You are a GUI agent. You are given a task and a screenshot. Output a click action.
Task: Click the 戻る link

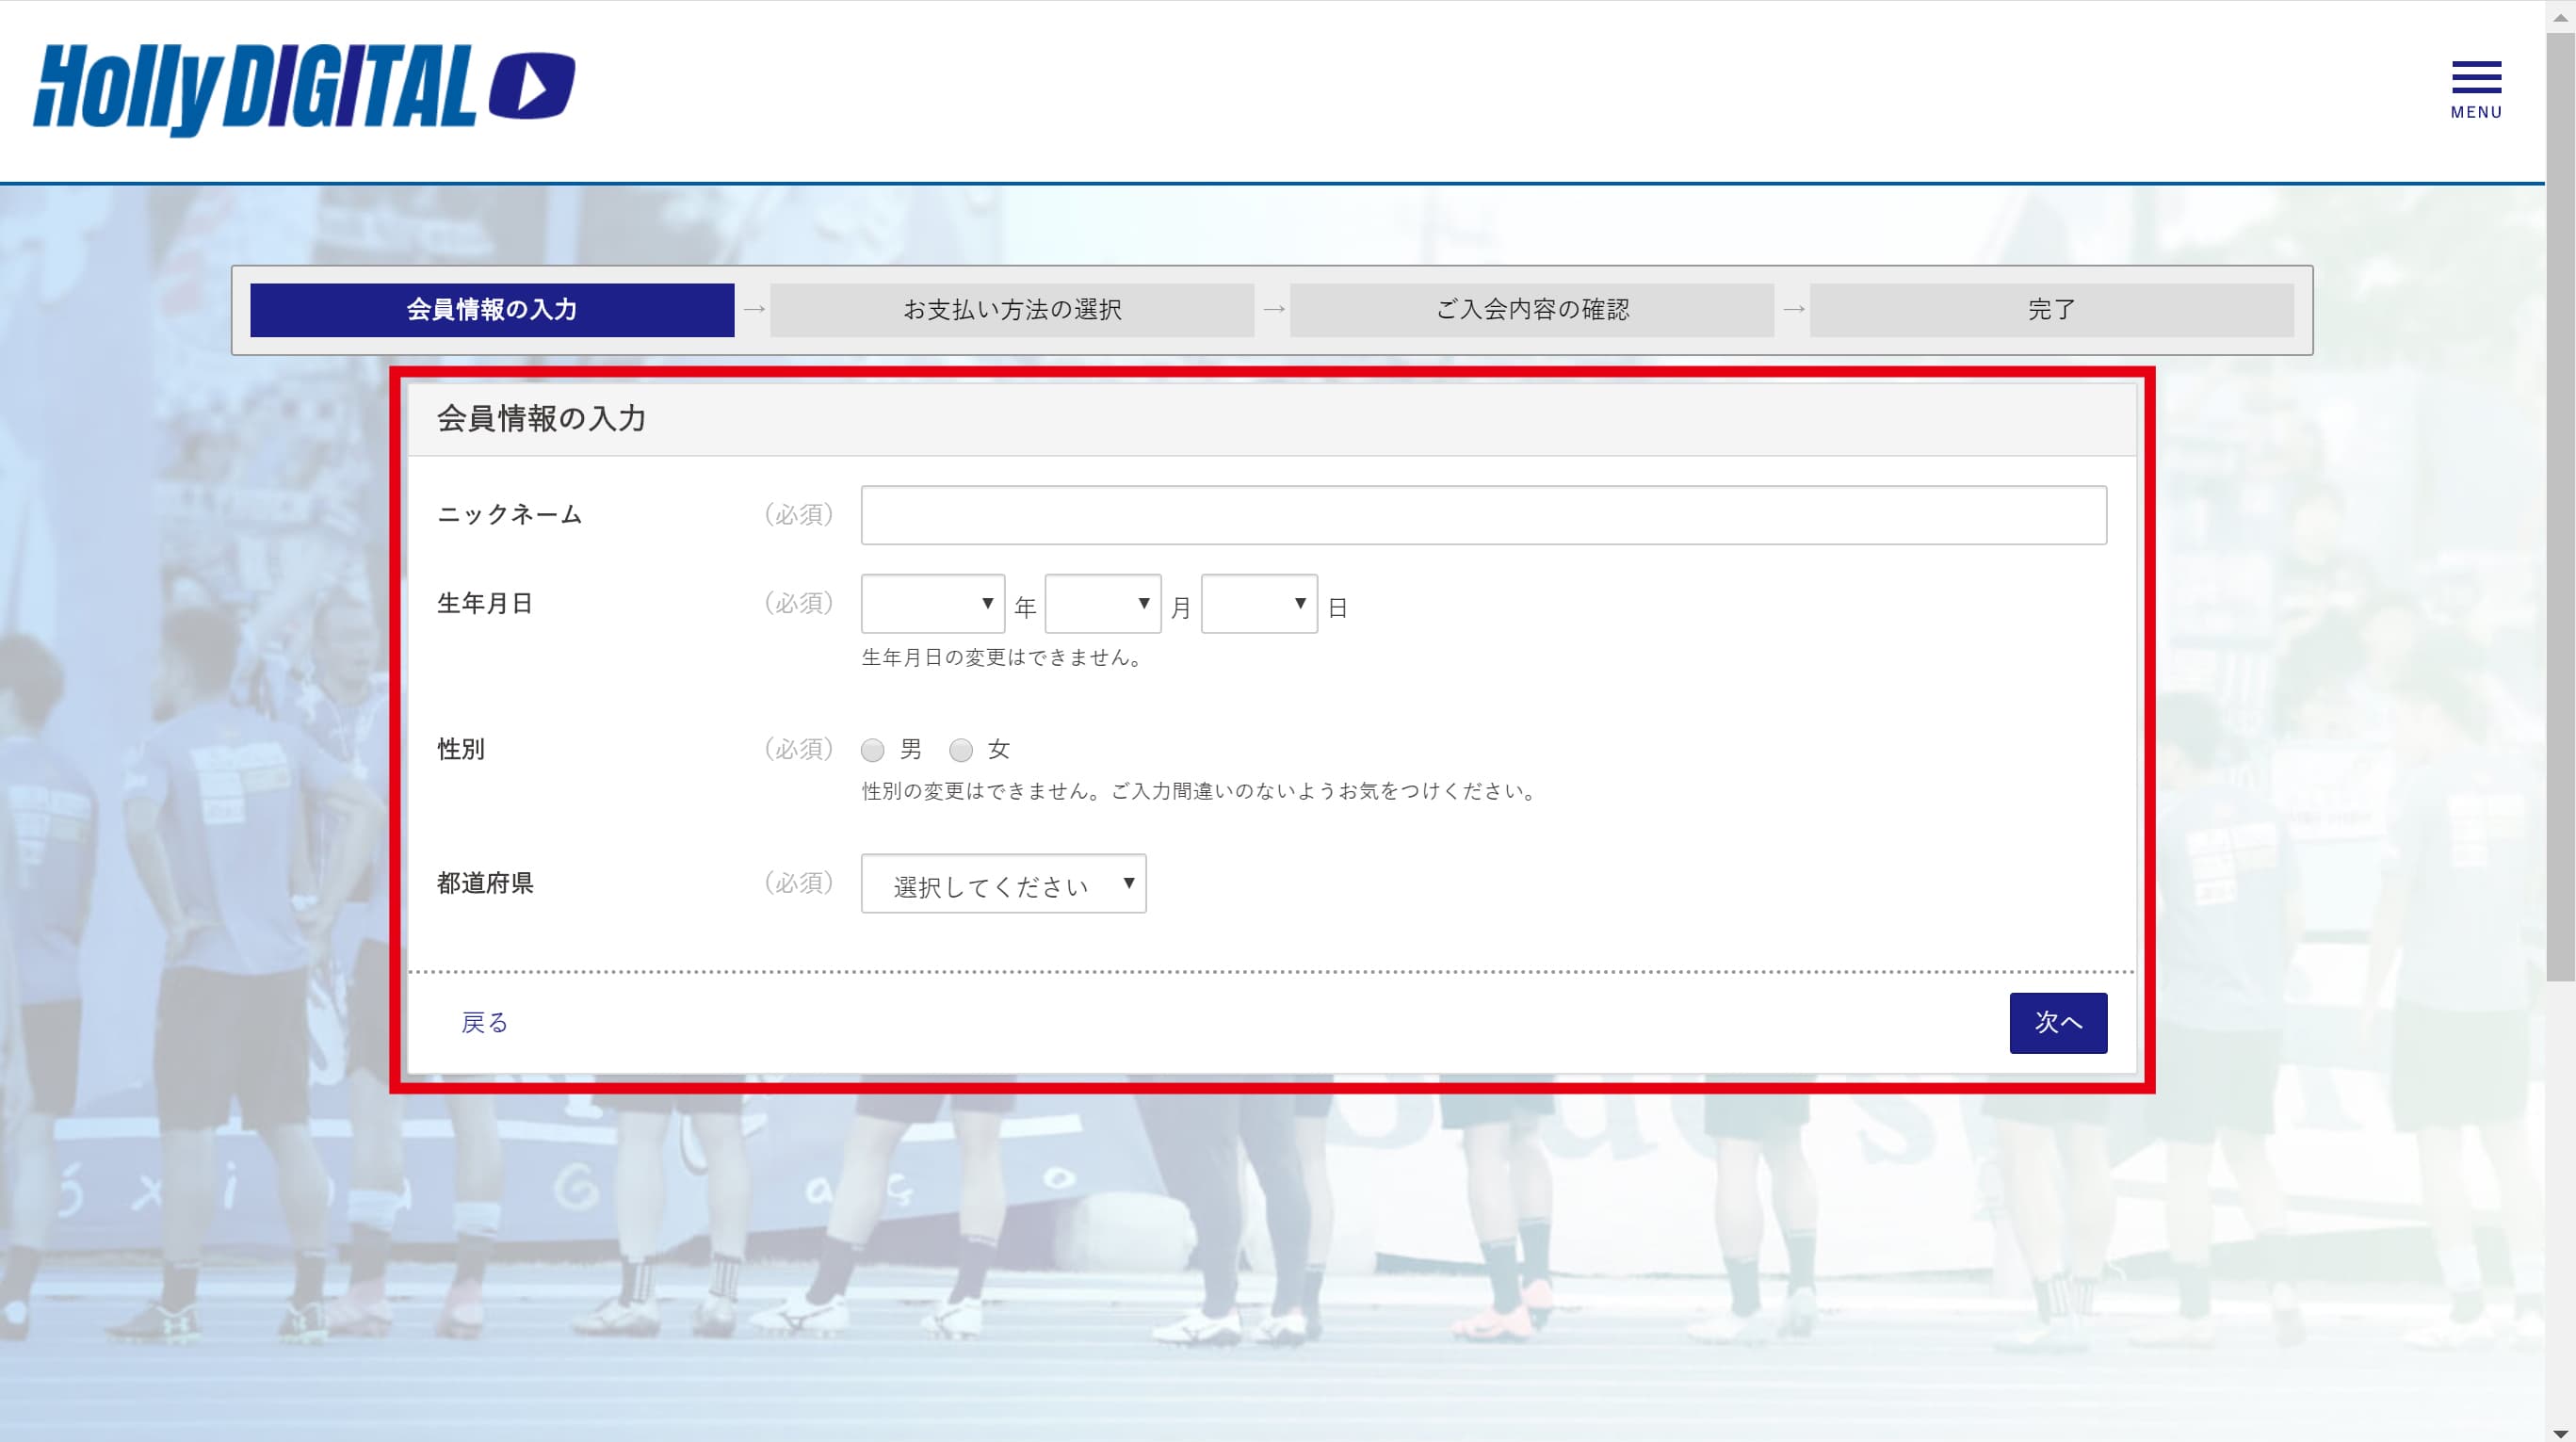484,1023
